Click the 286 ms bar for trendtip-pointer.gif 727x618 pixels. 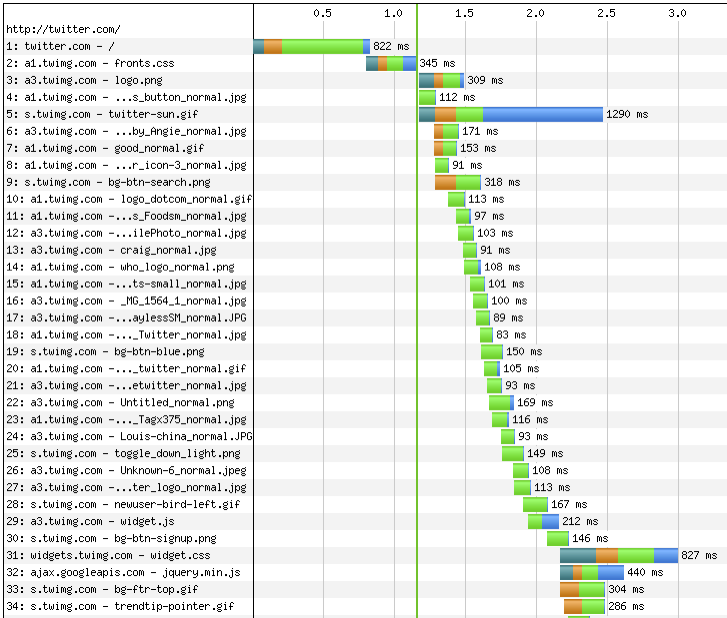point(584,606)
